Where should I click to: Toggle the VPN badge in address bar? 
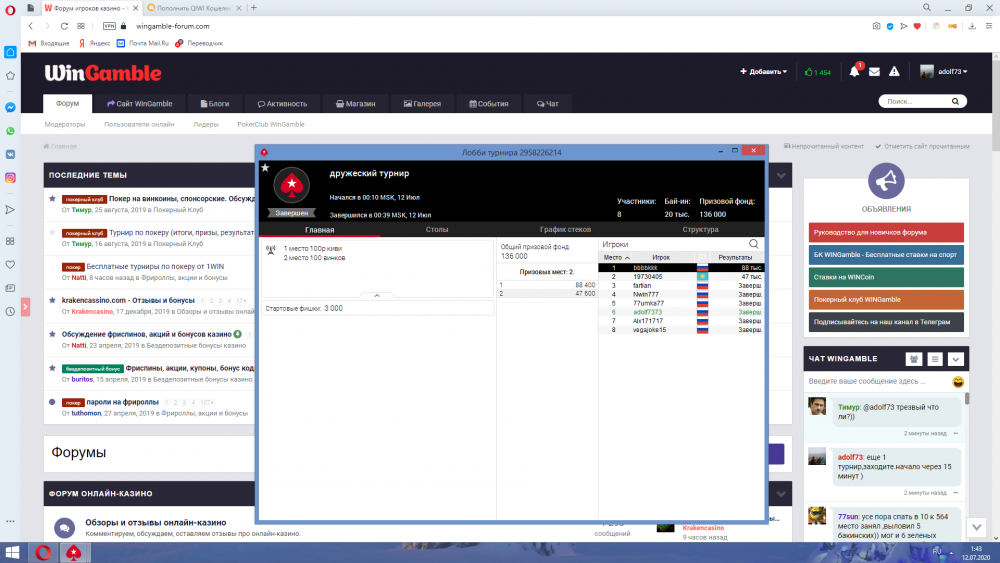(110, 26)
